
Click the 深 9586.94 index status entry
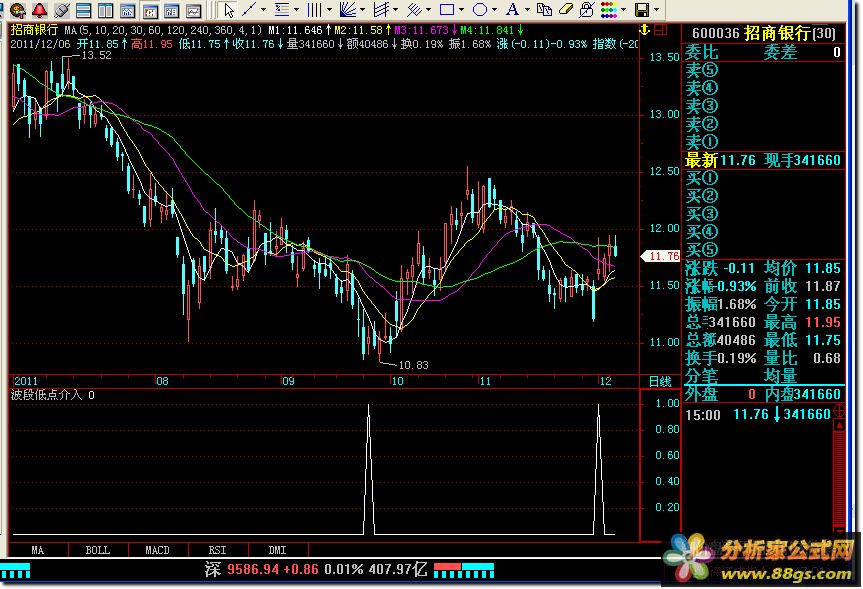click(x=316, y=569)
